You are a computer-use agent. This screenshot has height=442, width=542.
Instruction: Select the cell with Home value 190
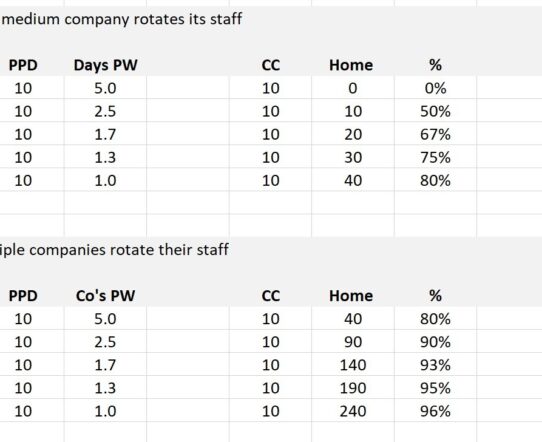click(x=353, y=388)
